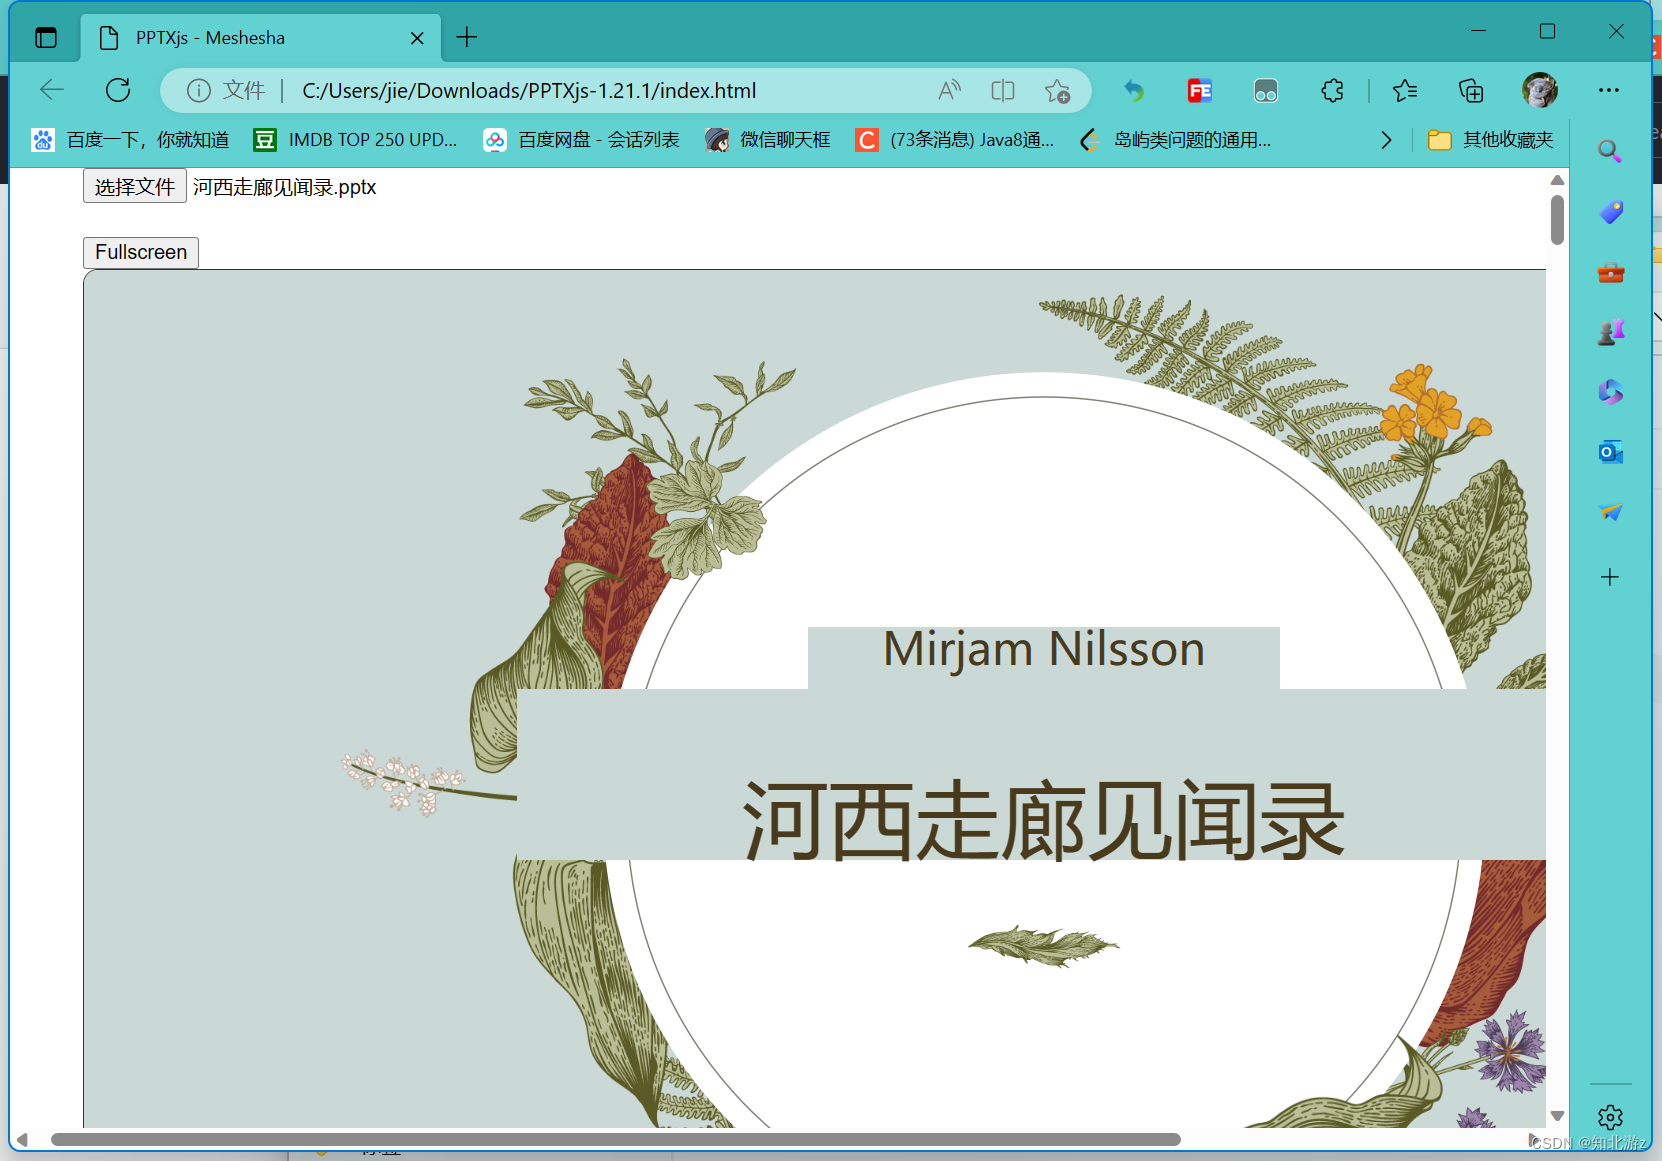Open the tab actions menu icon
The width and height of the screenshot is (1662, 1161).
coord(46,38)
